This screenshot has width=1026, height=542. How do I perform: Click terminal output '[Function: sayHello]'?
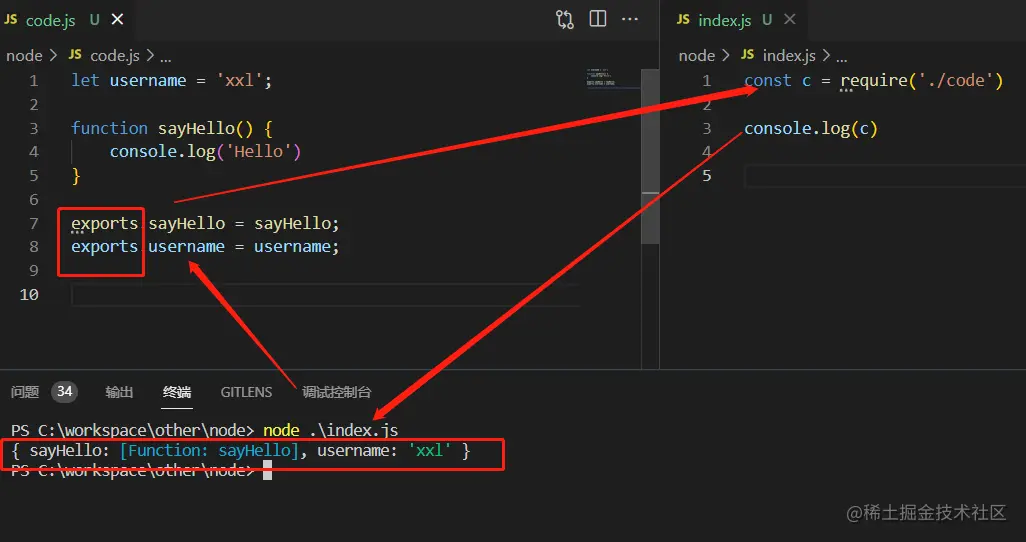[209, 450]
